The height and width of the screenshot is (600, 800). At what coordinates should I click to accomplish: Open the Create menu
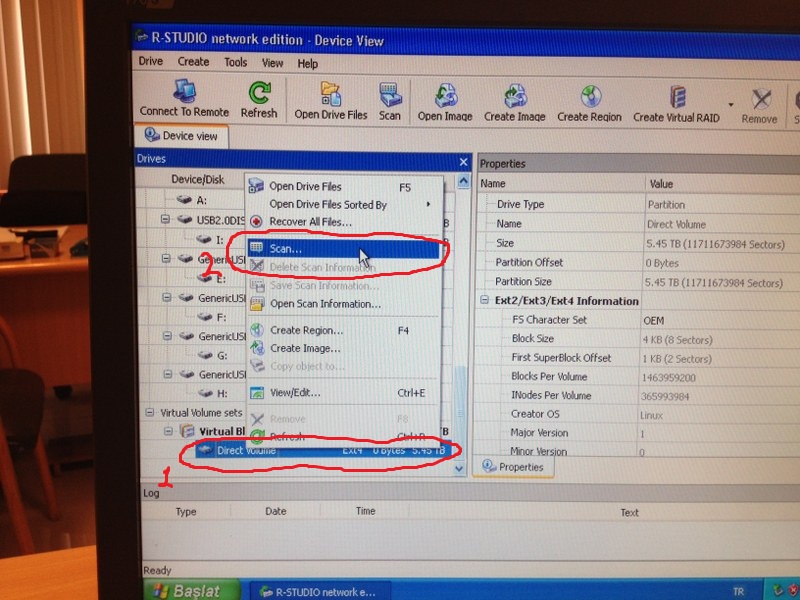coord(193,62)
